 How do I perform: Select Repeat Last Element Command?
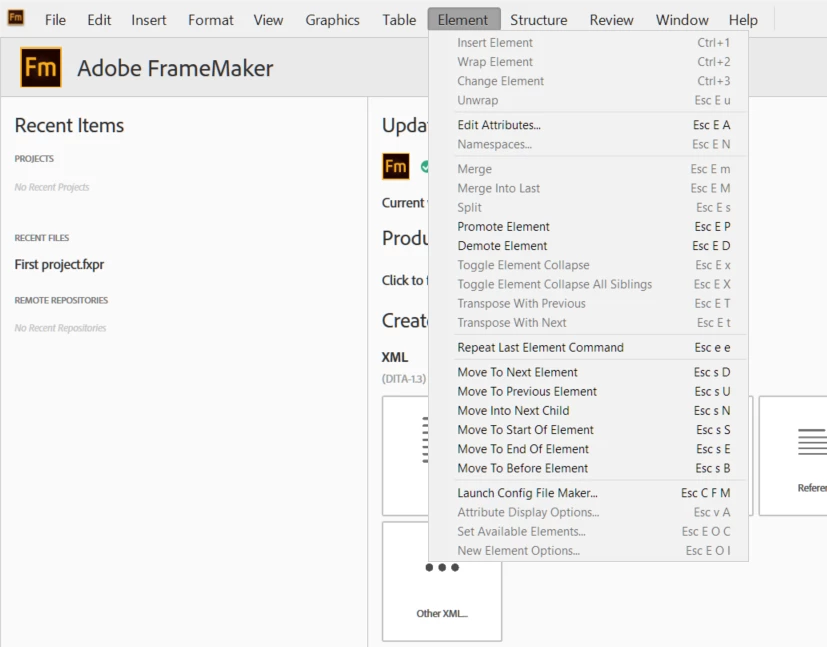589,347
